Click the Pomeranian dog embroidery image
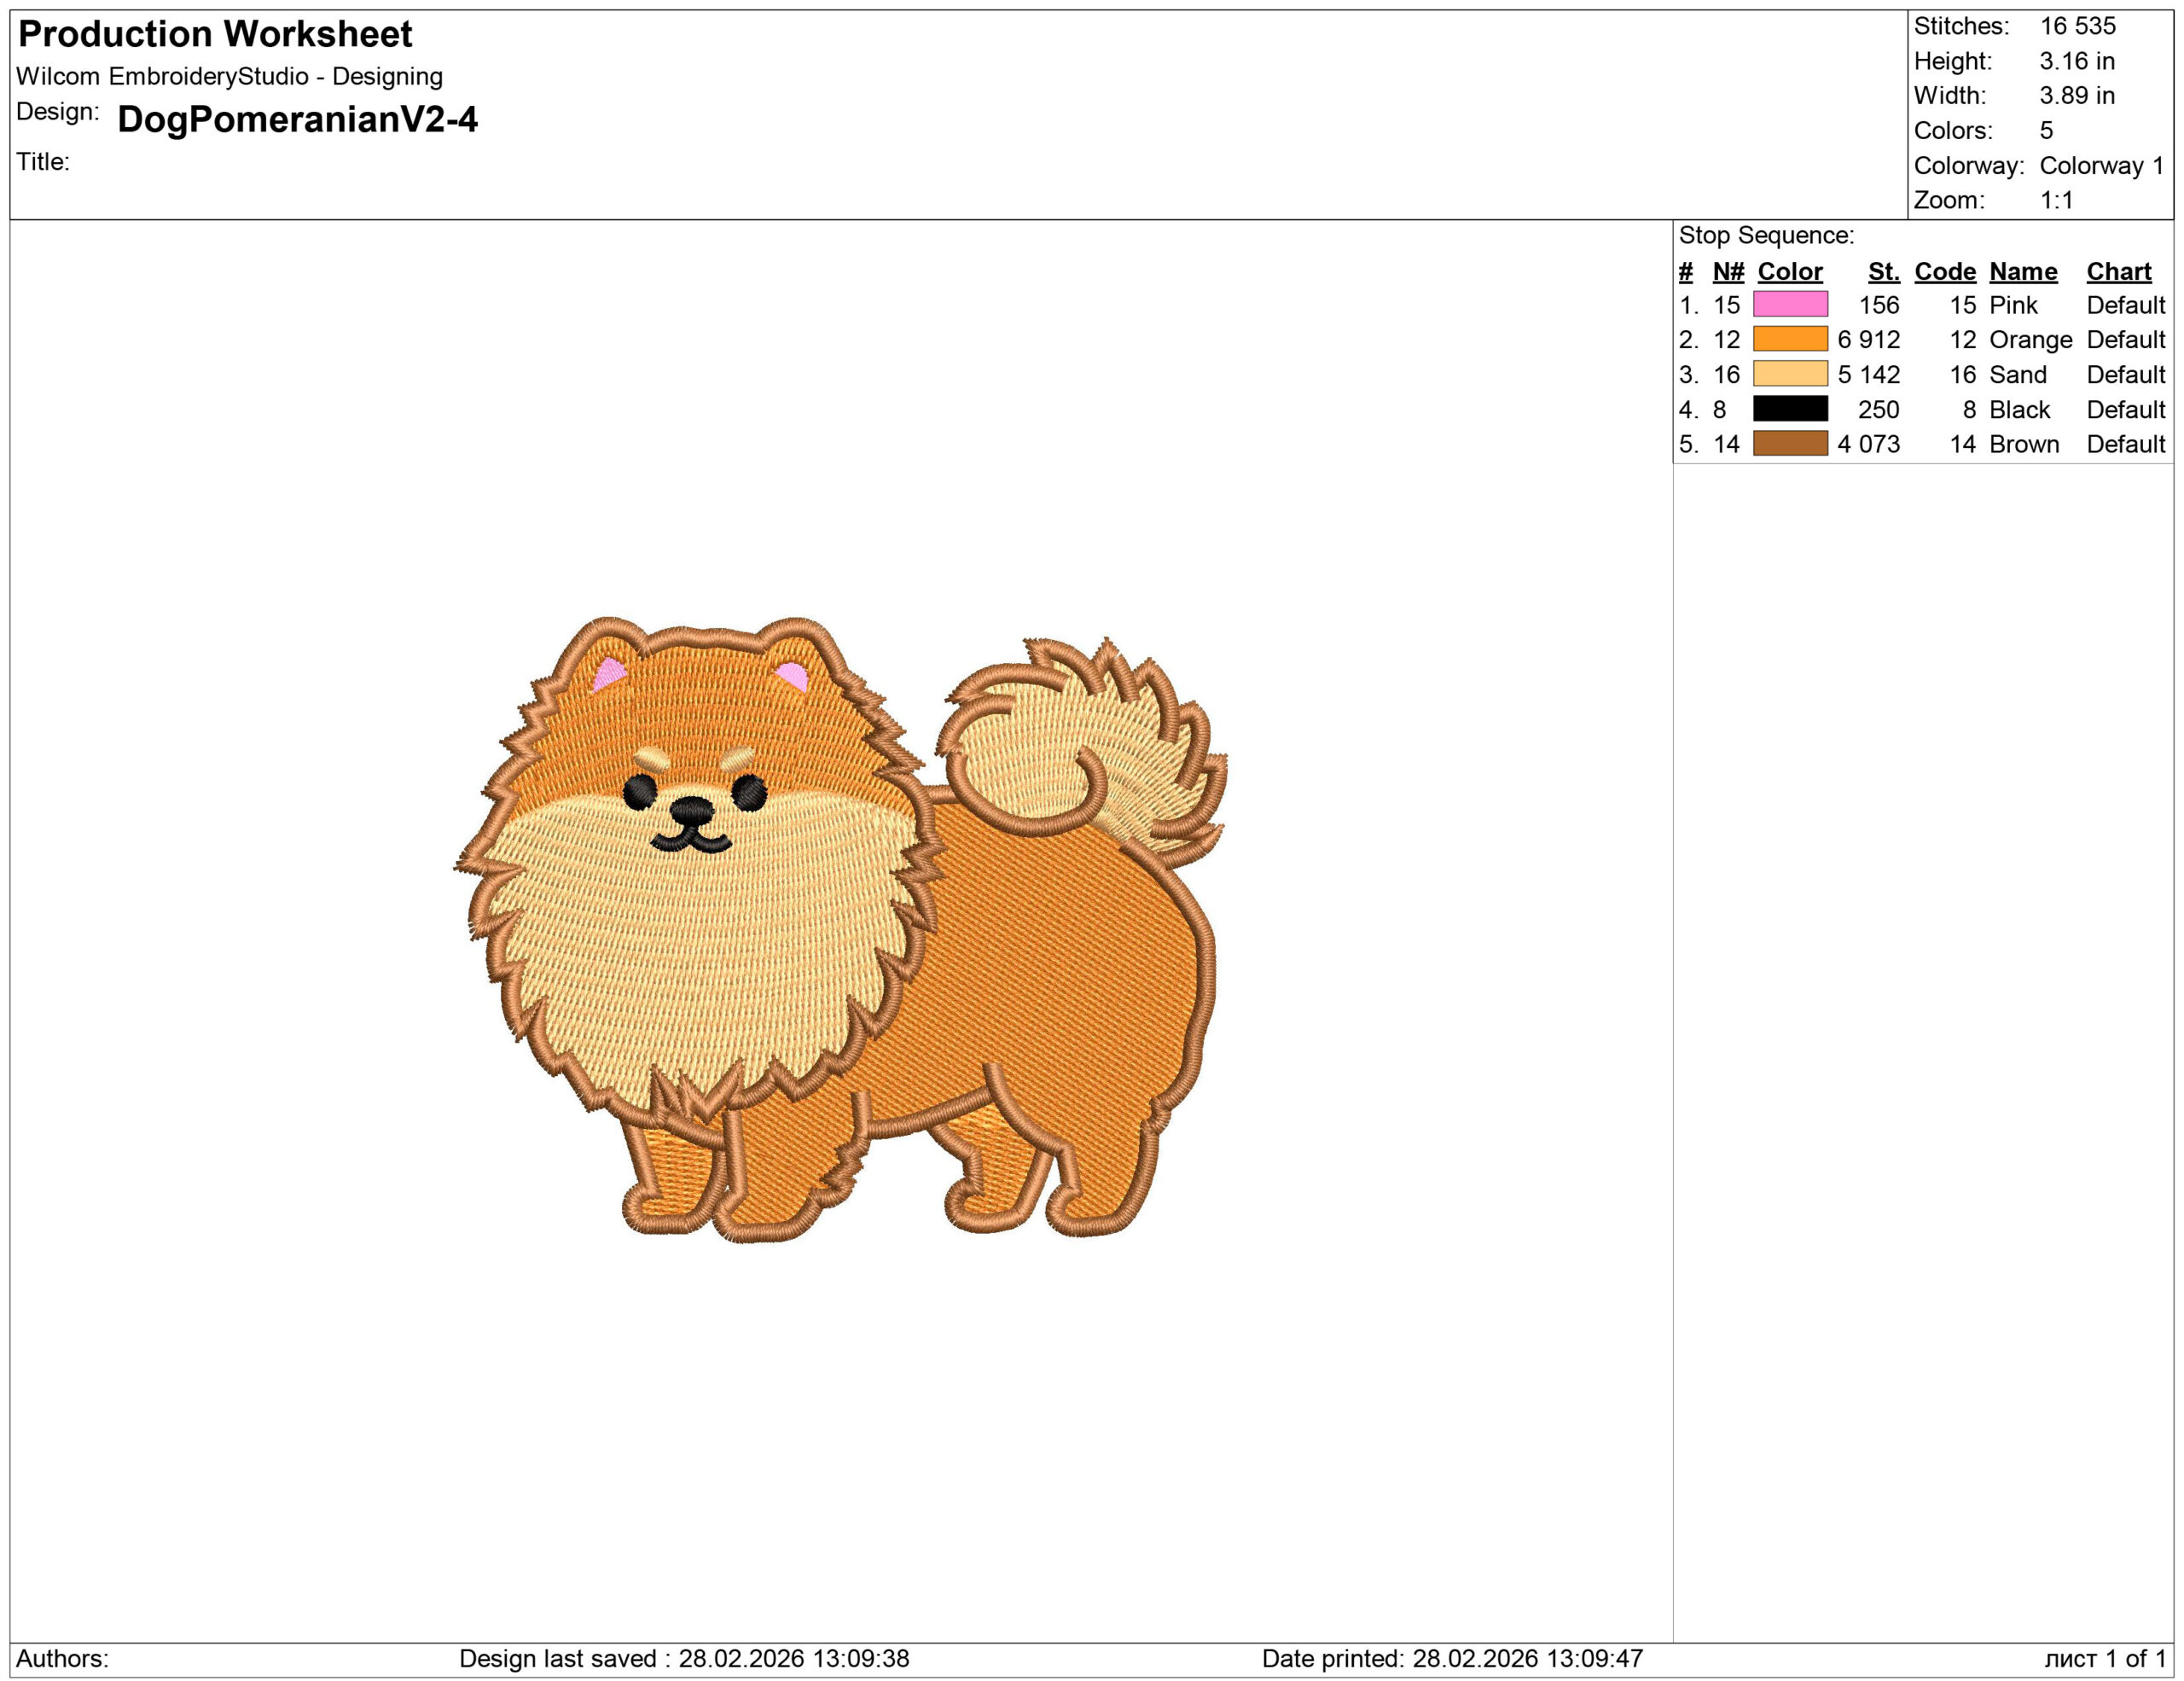 [x=840, y=930]
